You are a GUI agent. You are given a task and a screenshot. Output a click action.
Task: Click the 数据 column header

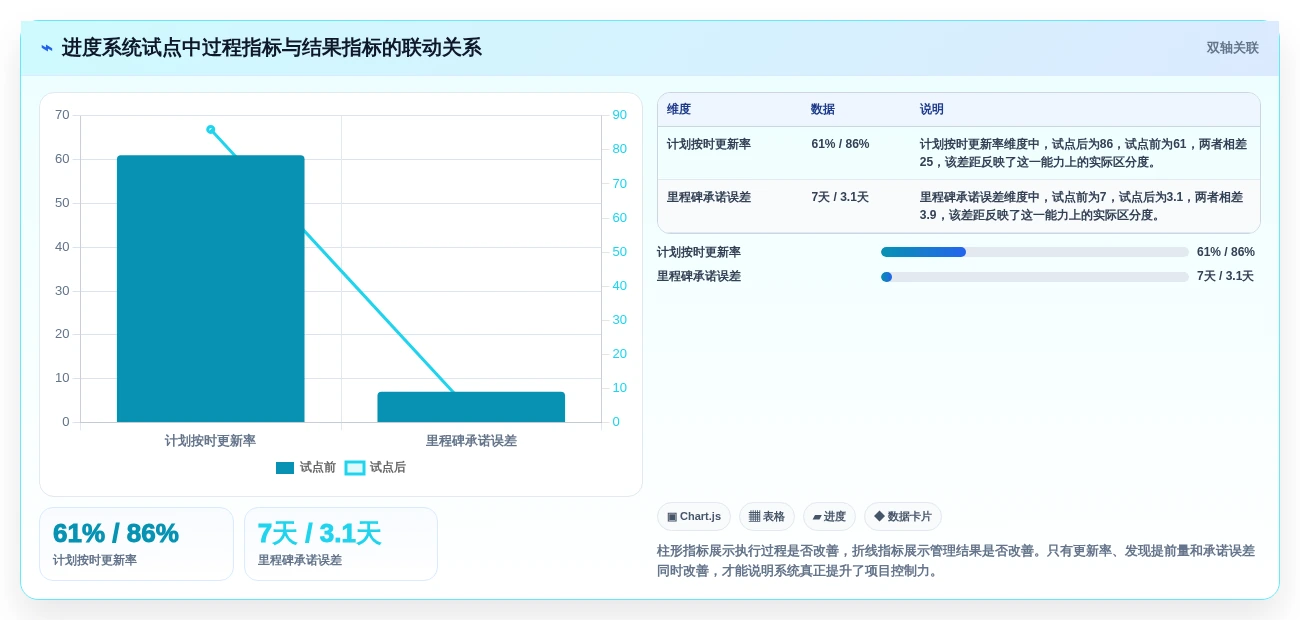coord(823,109)
